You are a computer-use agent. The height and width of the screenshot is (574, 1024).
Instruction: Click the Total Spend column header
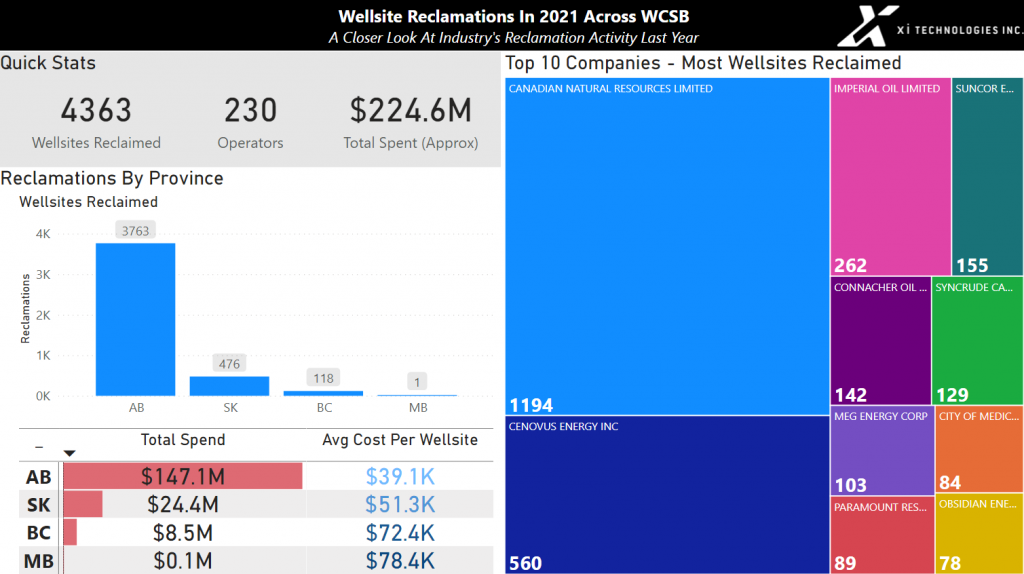point(183,439)
